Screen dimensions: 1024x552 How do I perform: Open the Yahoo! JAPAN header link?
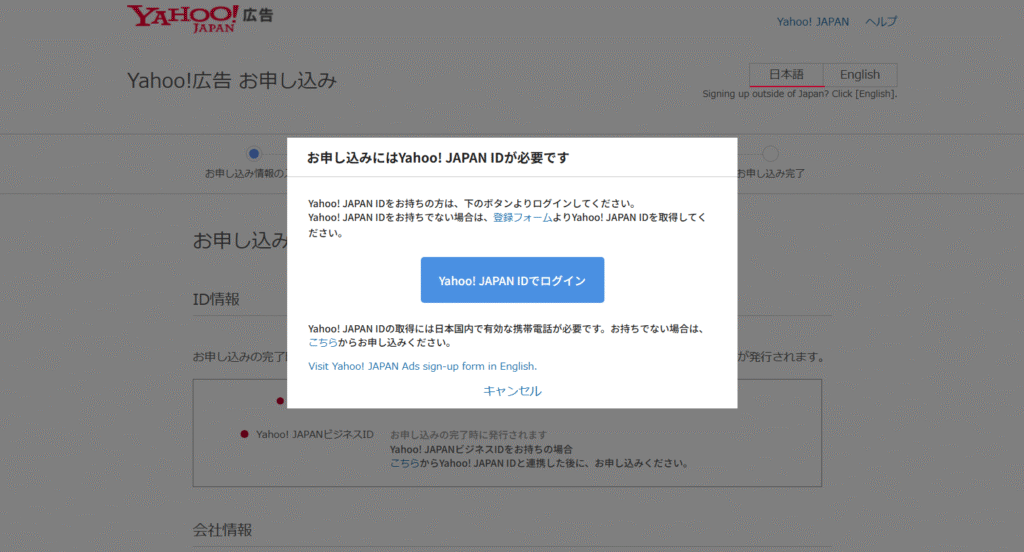[812, 22]
